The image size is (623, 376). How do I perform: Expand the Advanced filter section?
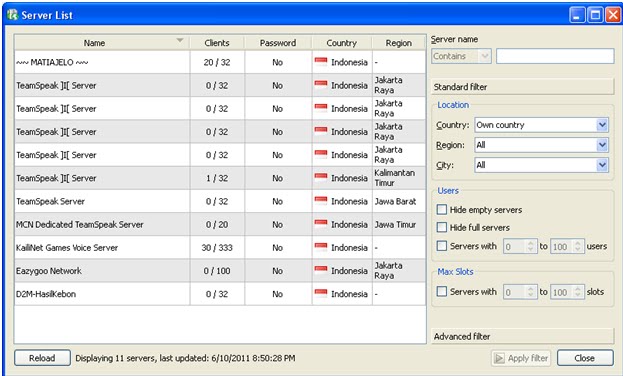[x=522, y=336]
